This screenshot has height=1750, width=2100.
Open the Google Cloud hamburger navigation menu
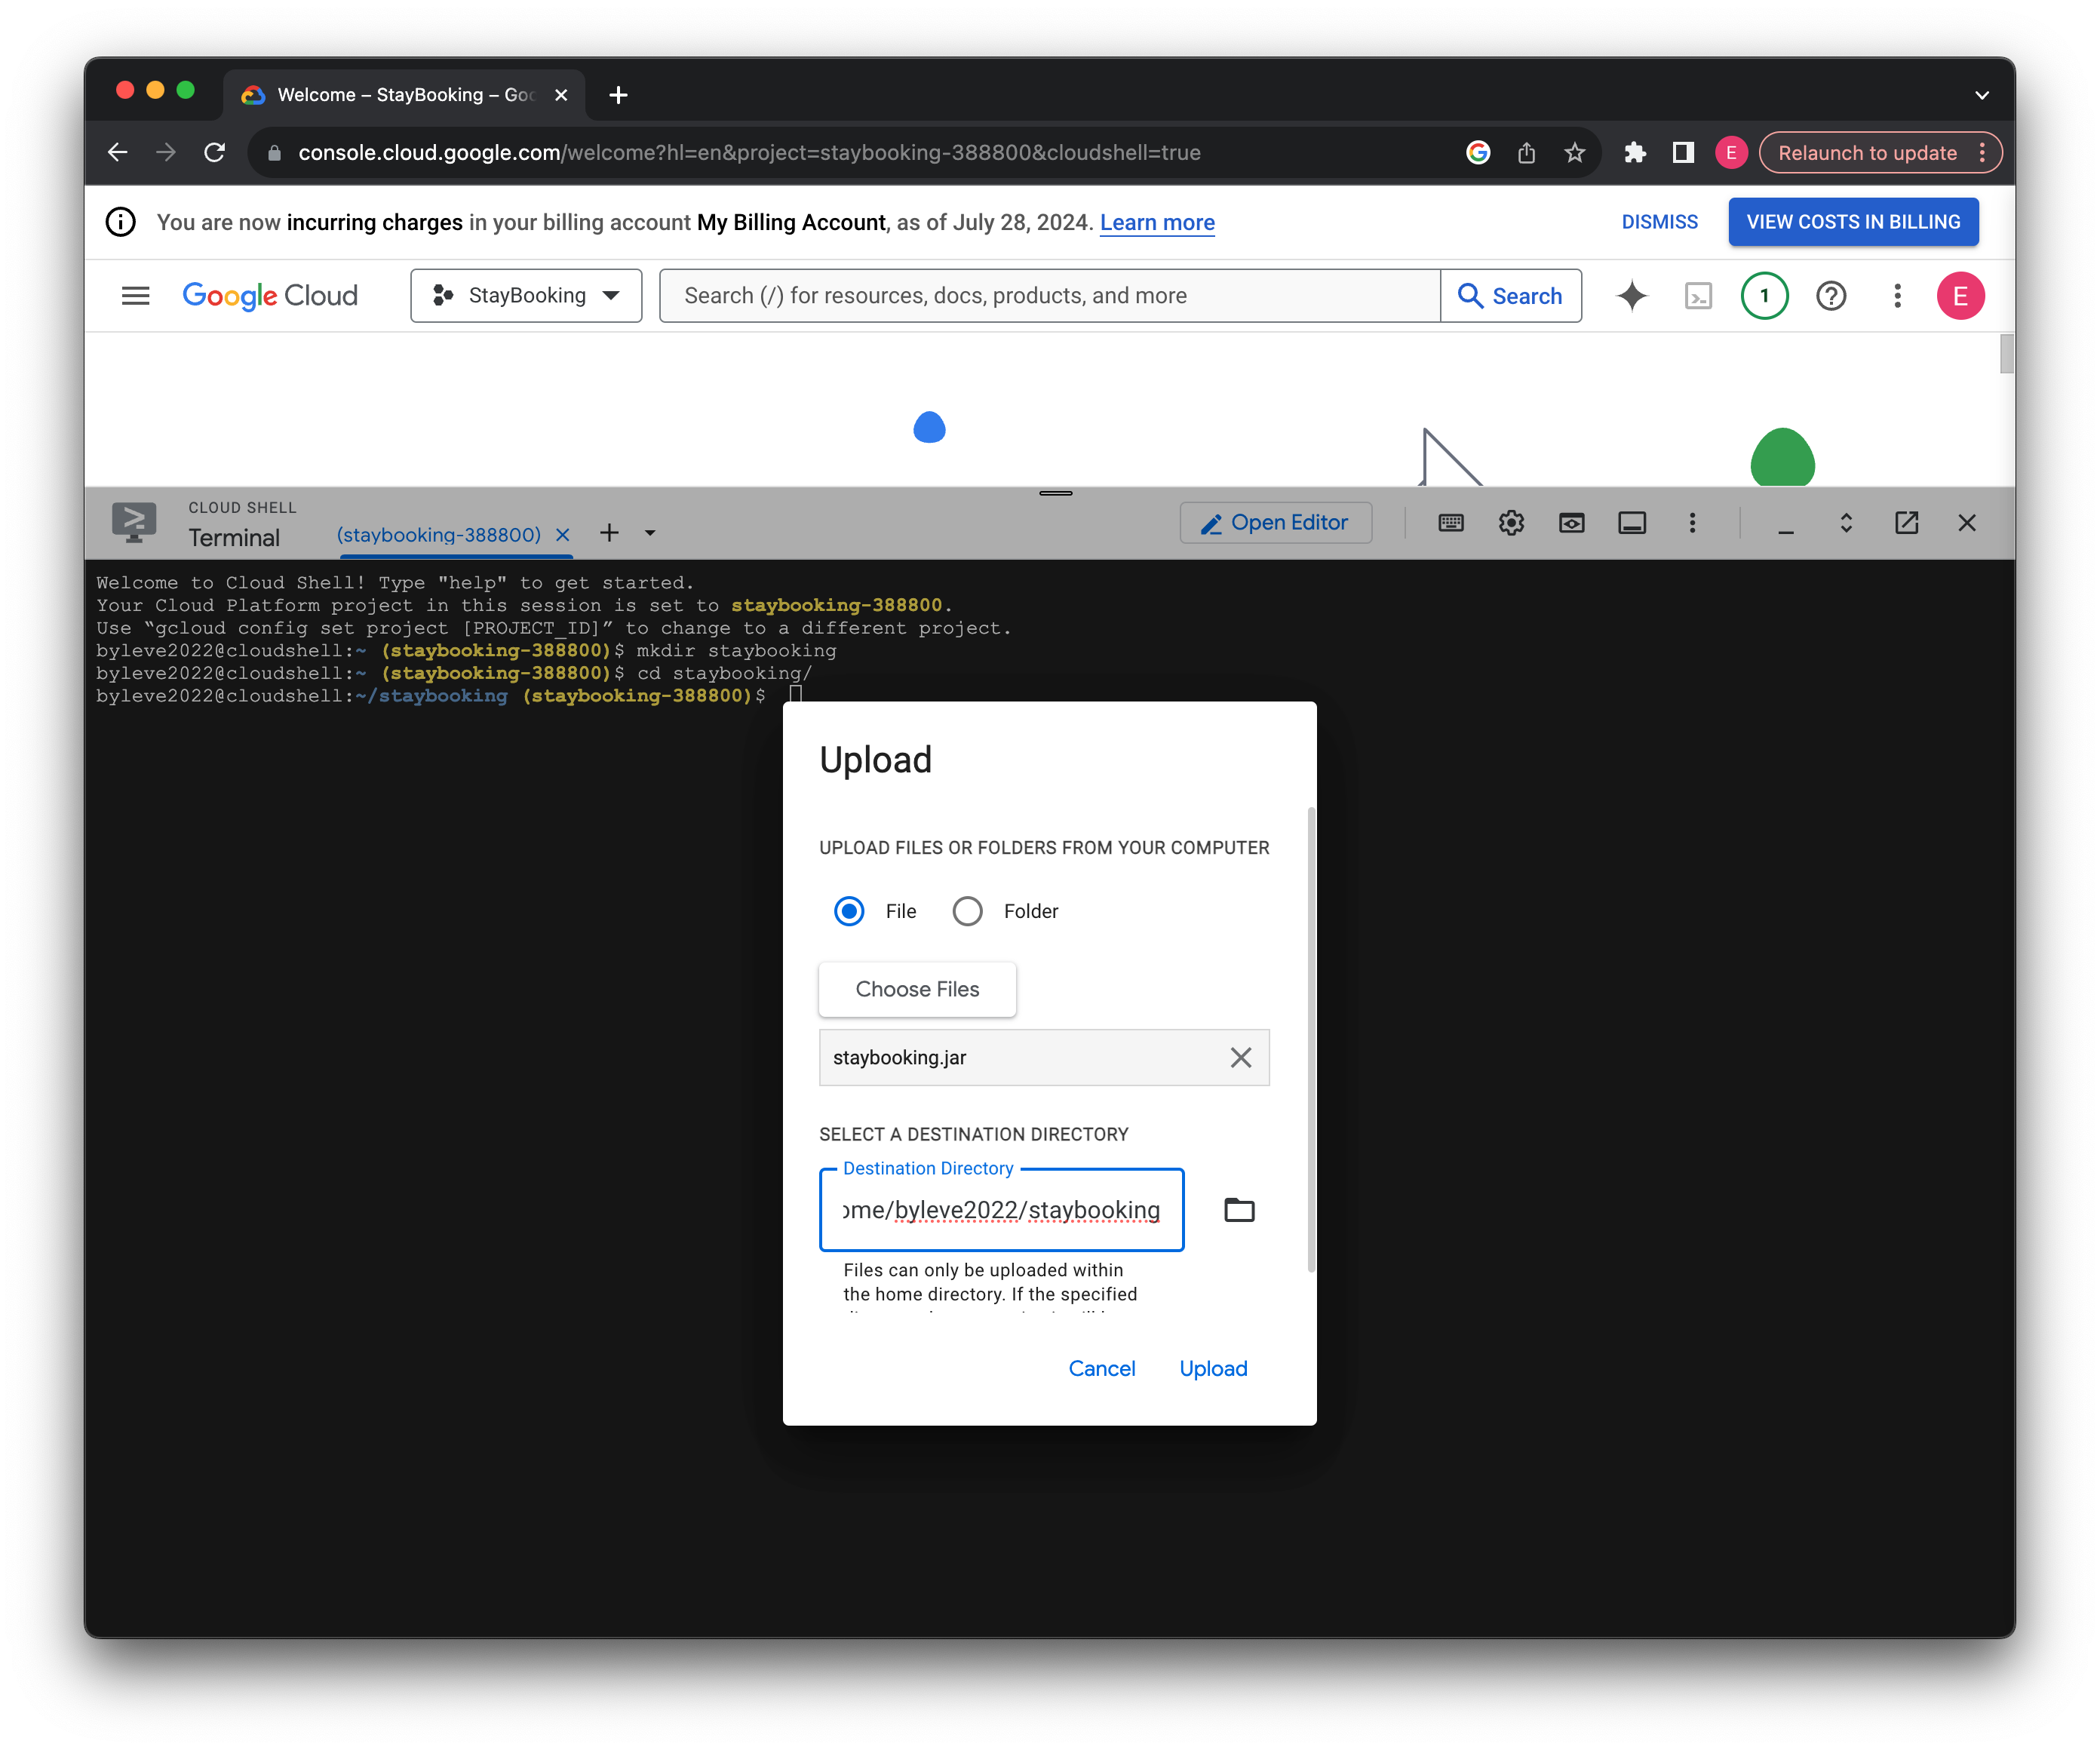pos(135,296)
